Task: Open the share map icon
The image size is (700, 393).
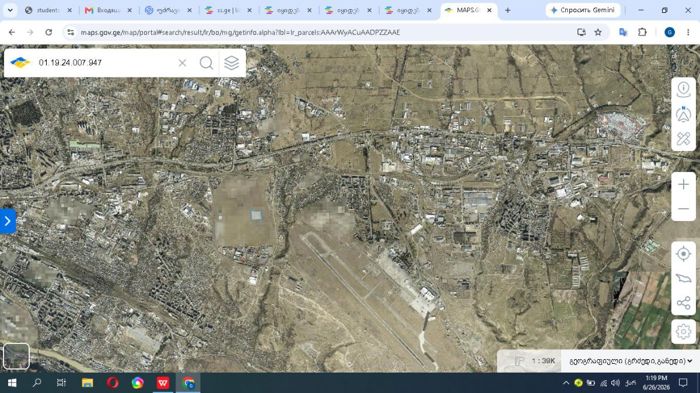Action: (683, 303)
